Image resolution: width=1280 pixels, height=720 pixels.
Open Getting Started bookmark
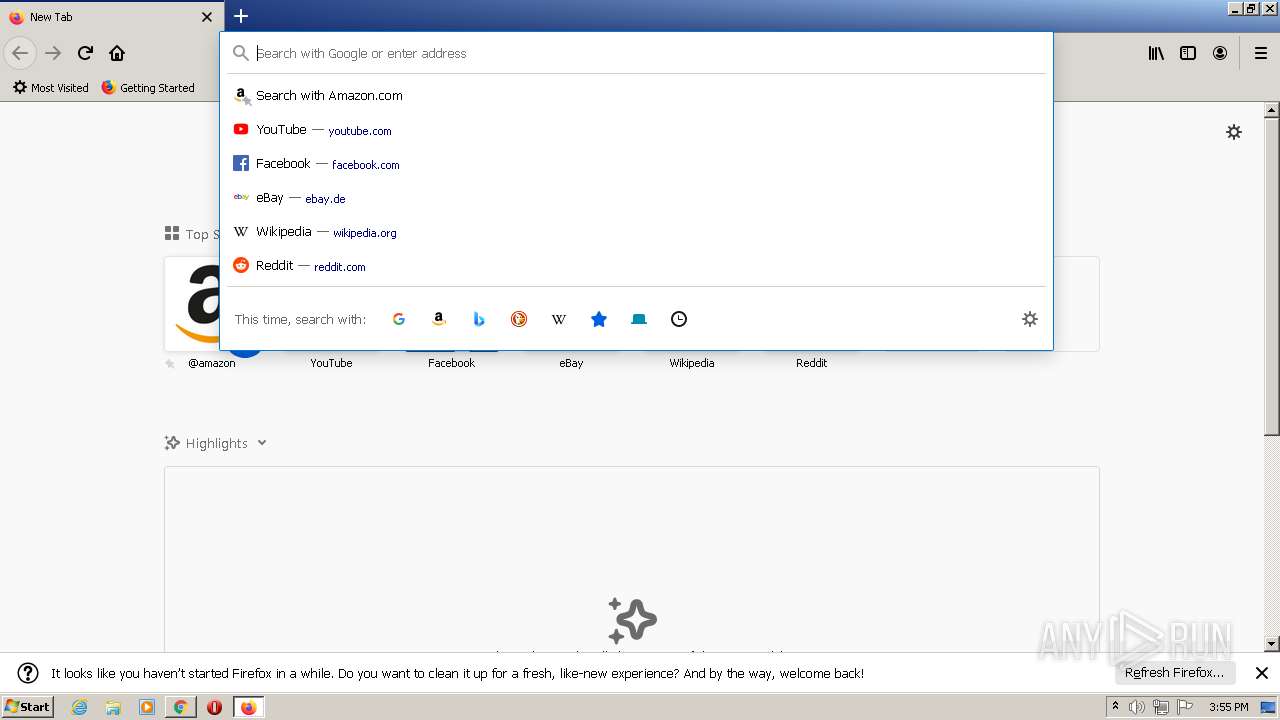[148, 87]
